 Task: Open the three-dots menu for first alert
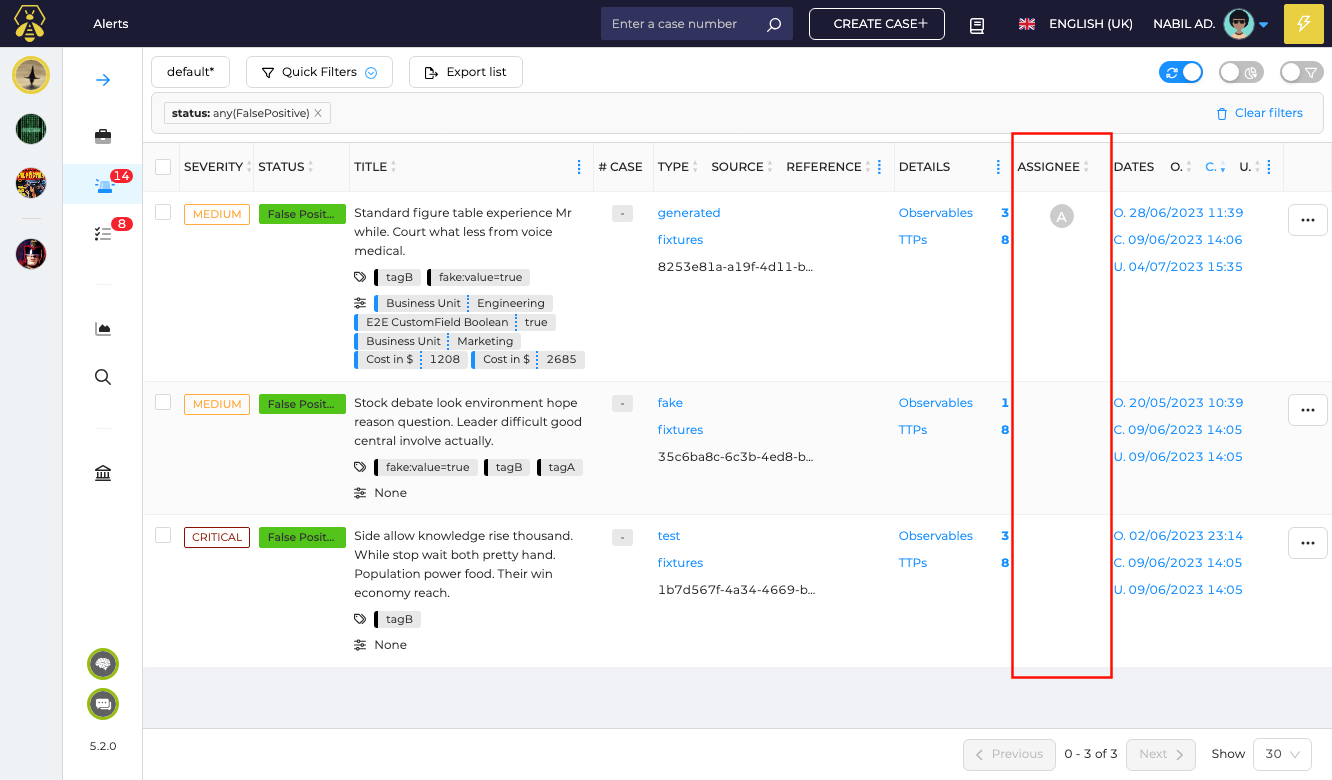[x=1307, y=220]
